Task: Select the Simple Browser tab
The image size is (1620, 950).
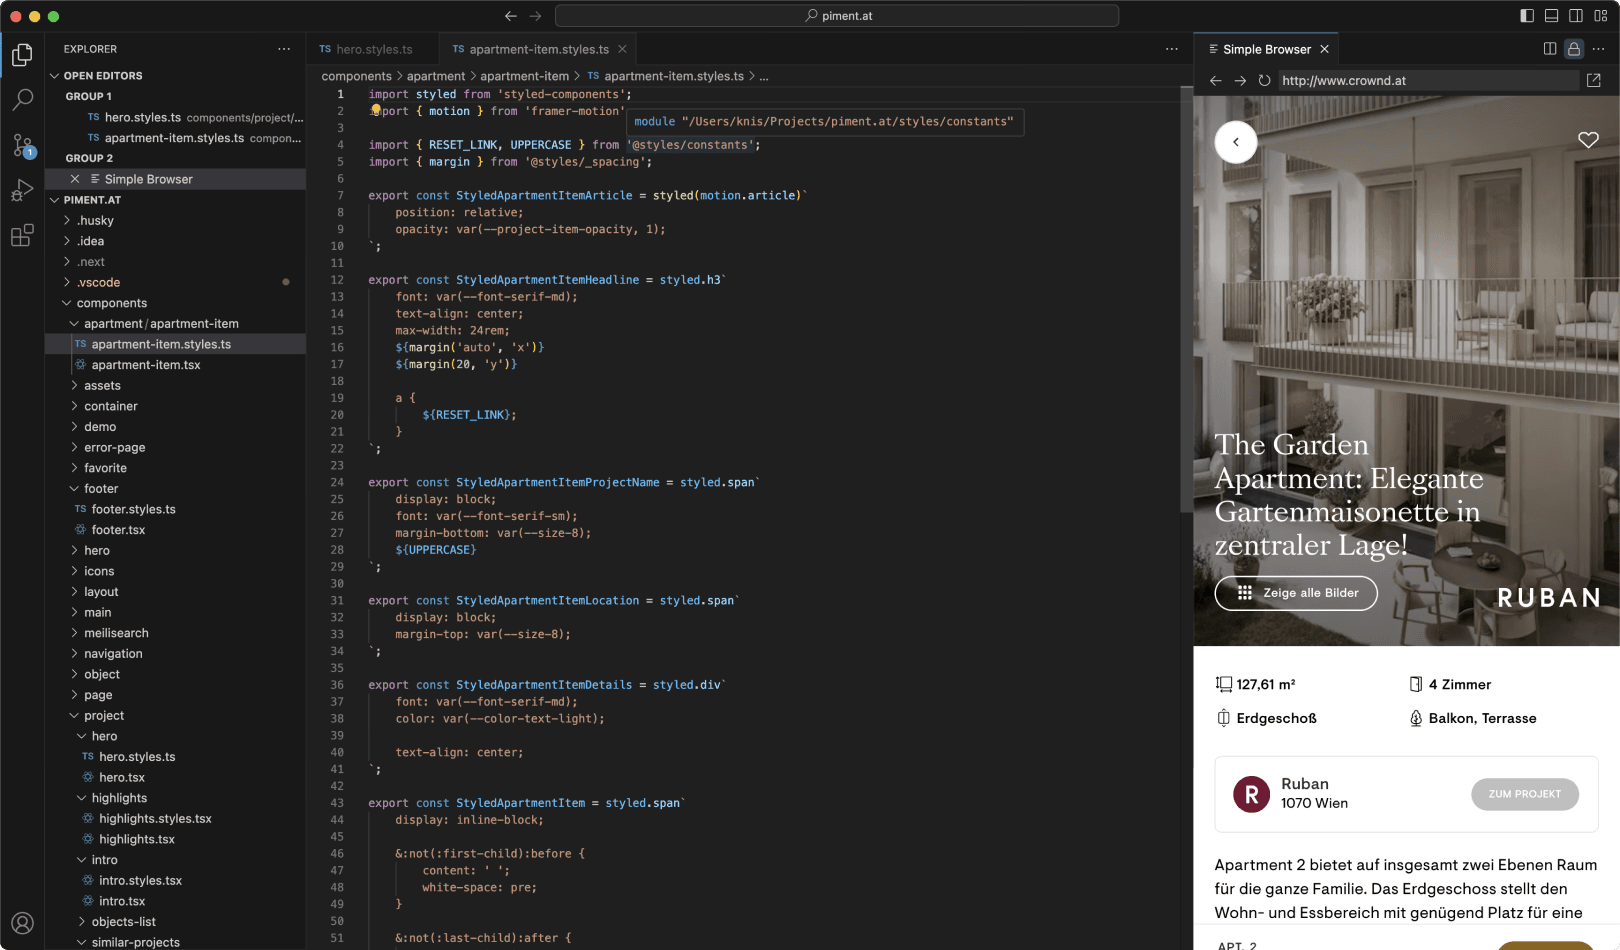Action: coord(1266,48)
